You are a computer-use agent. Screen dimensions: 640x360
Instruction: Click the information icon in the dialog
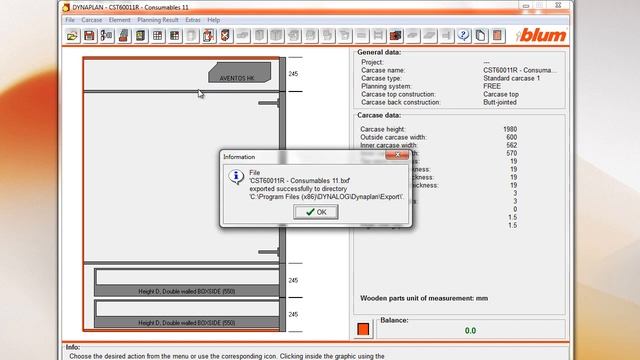point(236,177)
